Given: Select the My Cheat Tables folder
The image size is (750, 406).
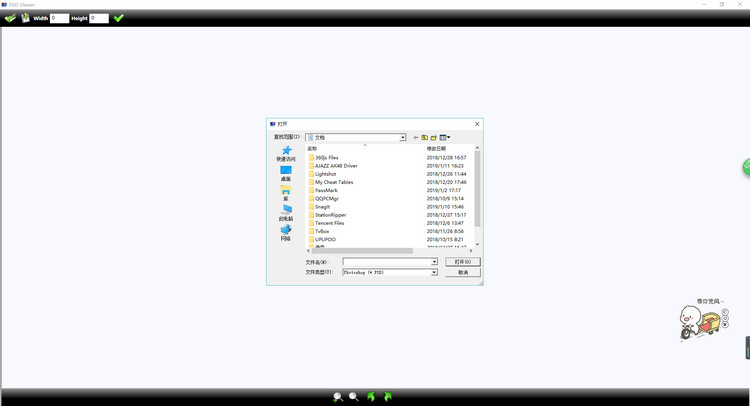Looking at the screenshot, I should [x=331, y=182].
